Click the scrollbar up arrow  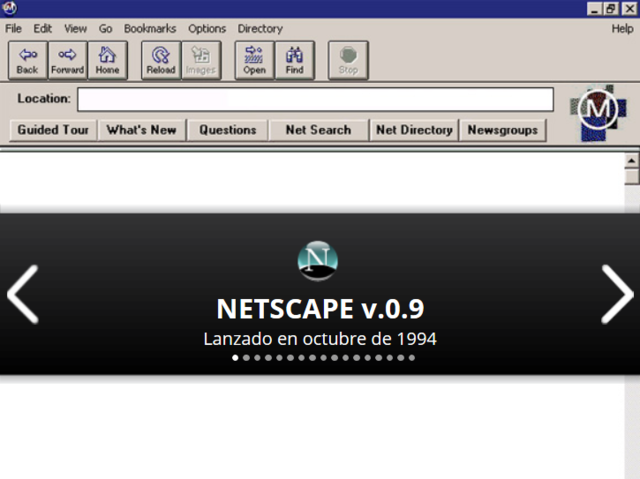click(x=631, y=160)
